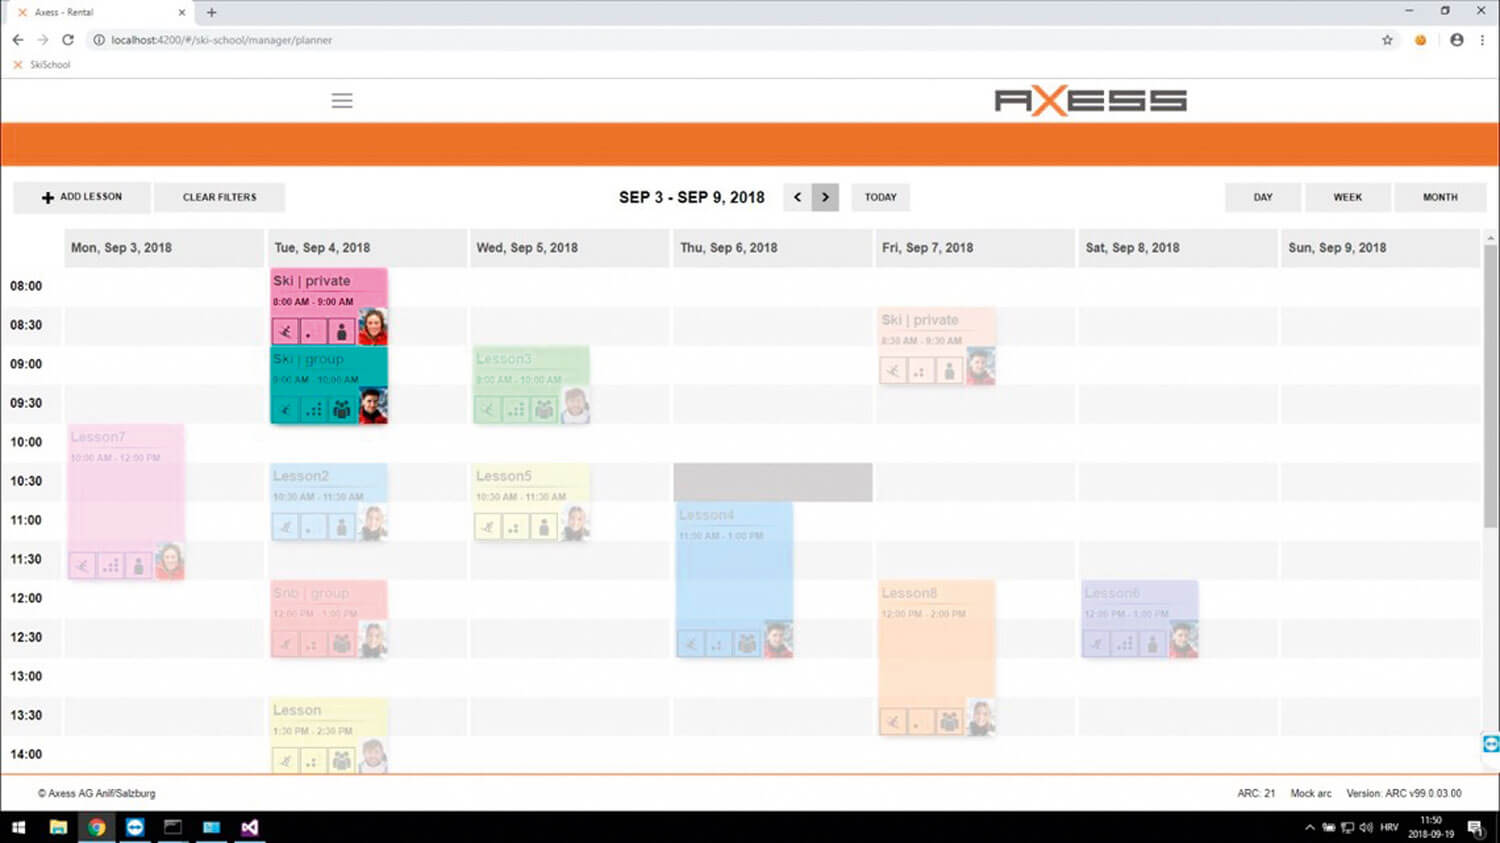
Task: Click the single person icon in Ski private lesson
Action: [341, 332]
